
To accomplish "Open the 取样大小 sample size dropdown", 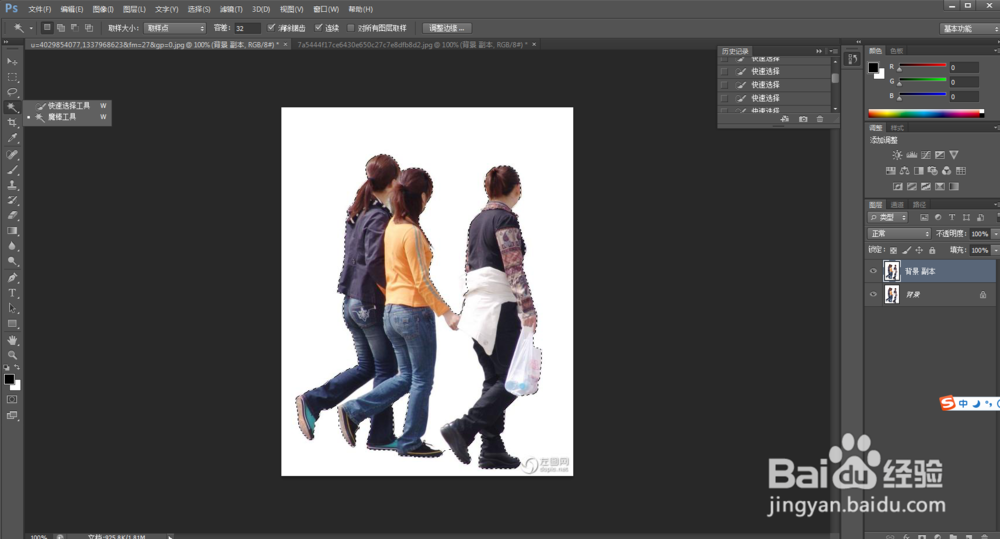I will [x=174, y=28].
